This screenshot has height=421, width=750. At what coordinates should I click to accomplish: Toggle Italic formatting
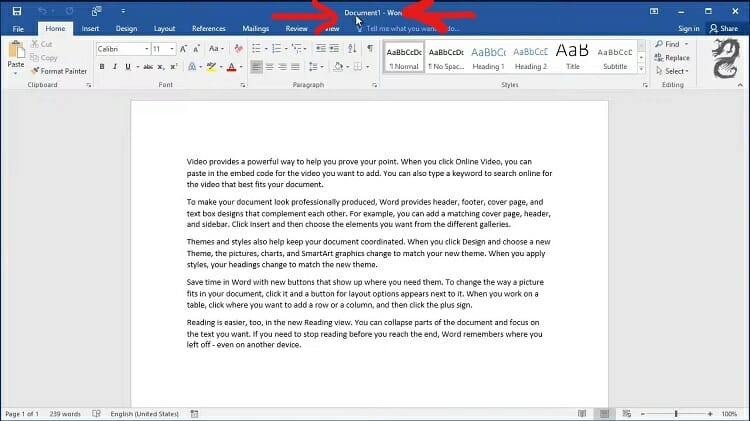115,67
